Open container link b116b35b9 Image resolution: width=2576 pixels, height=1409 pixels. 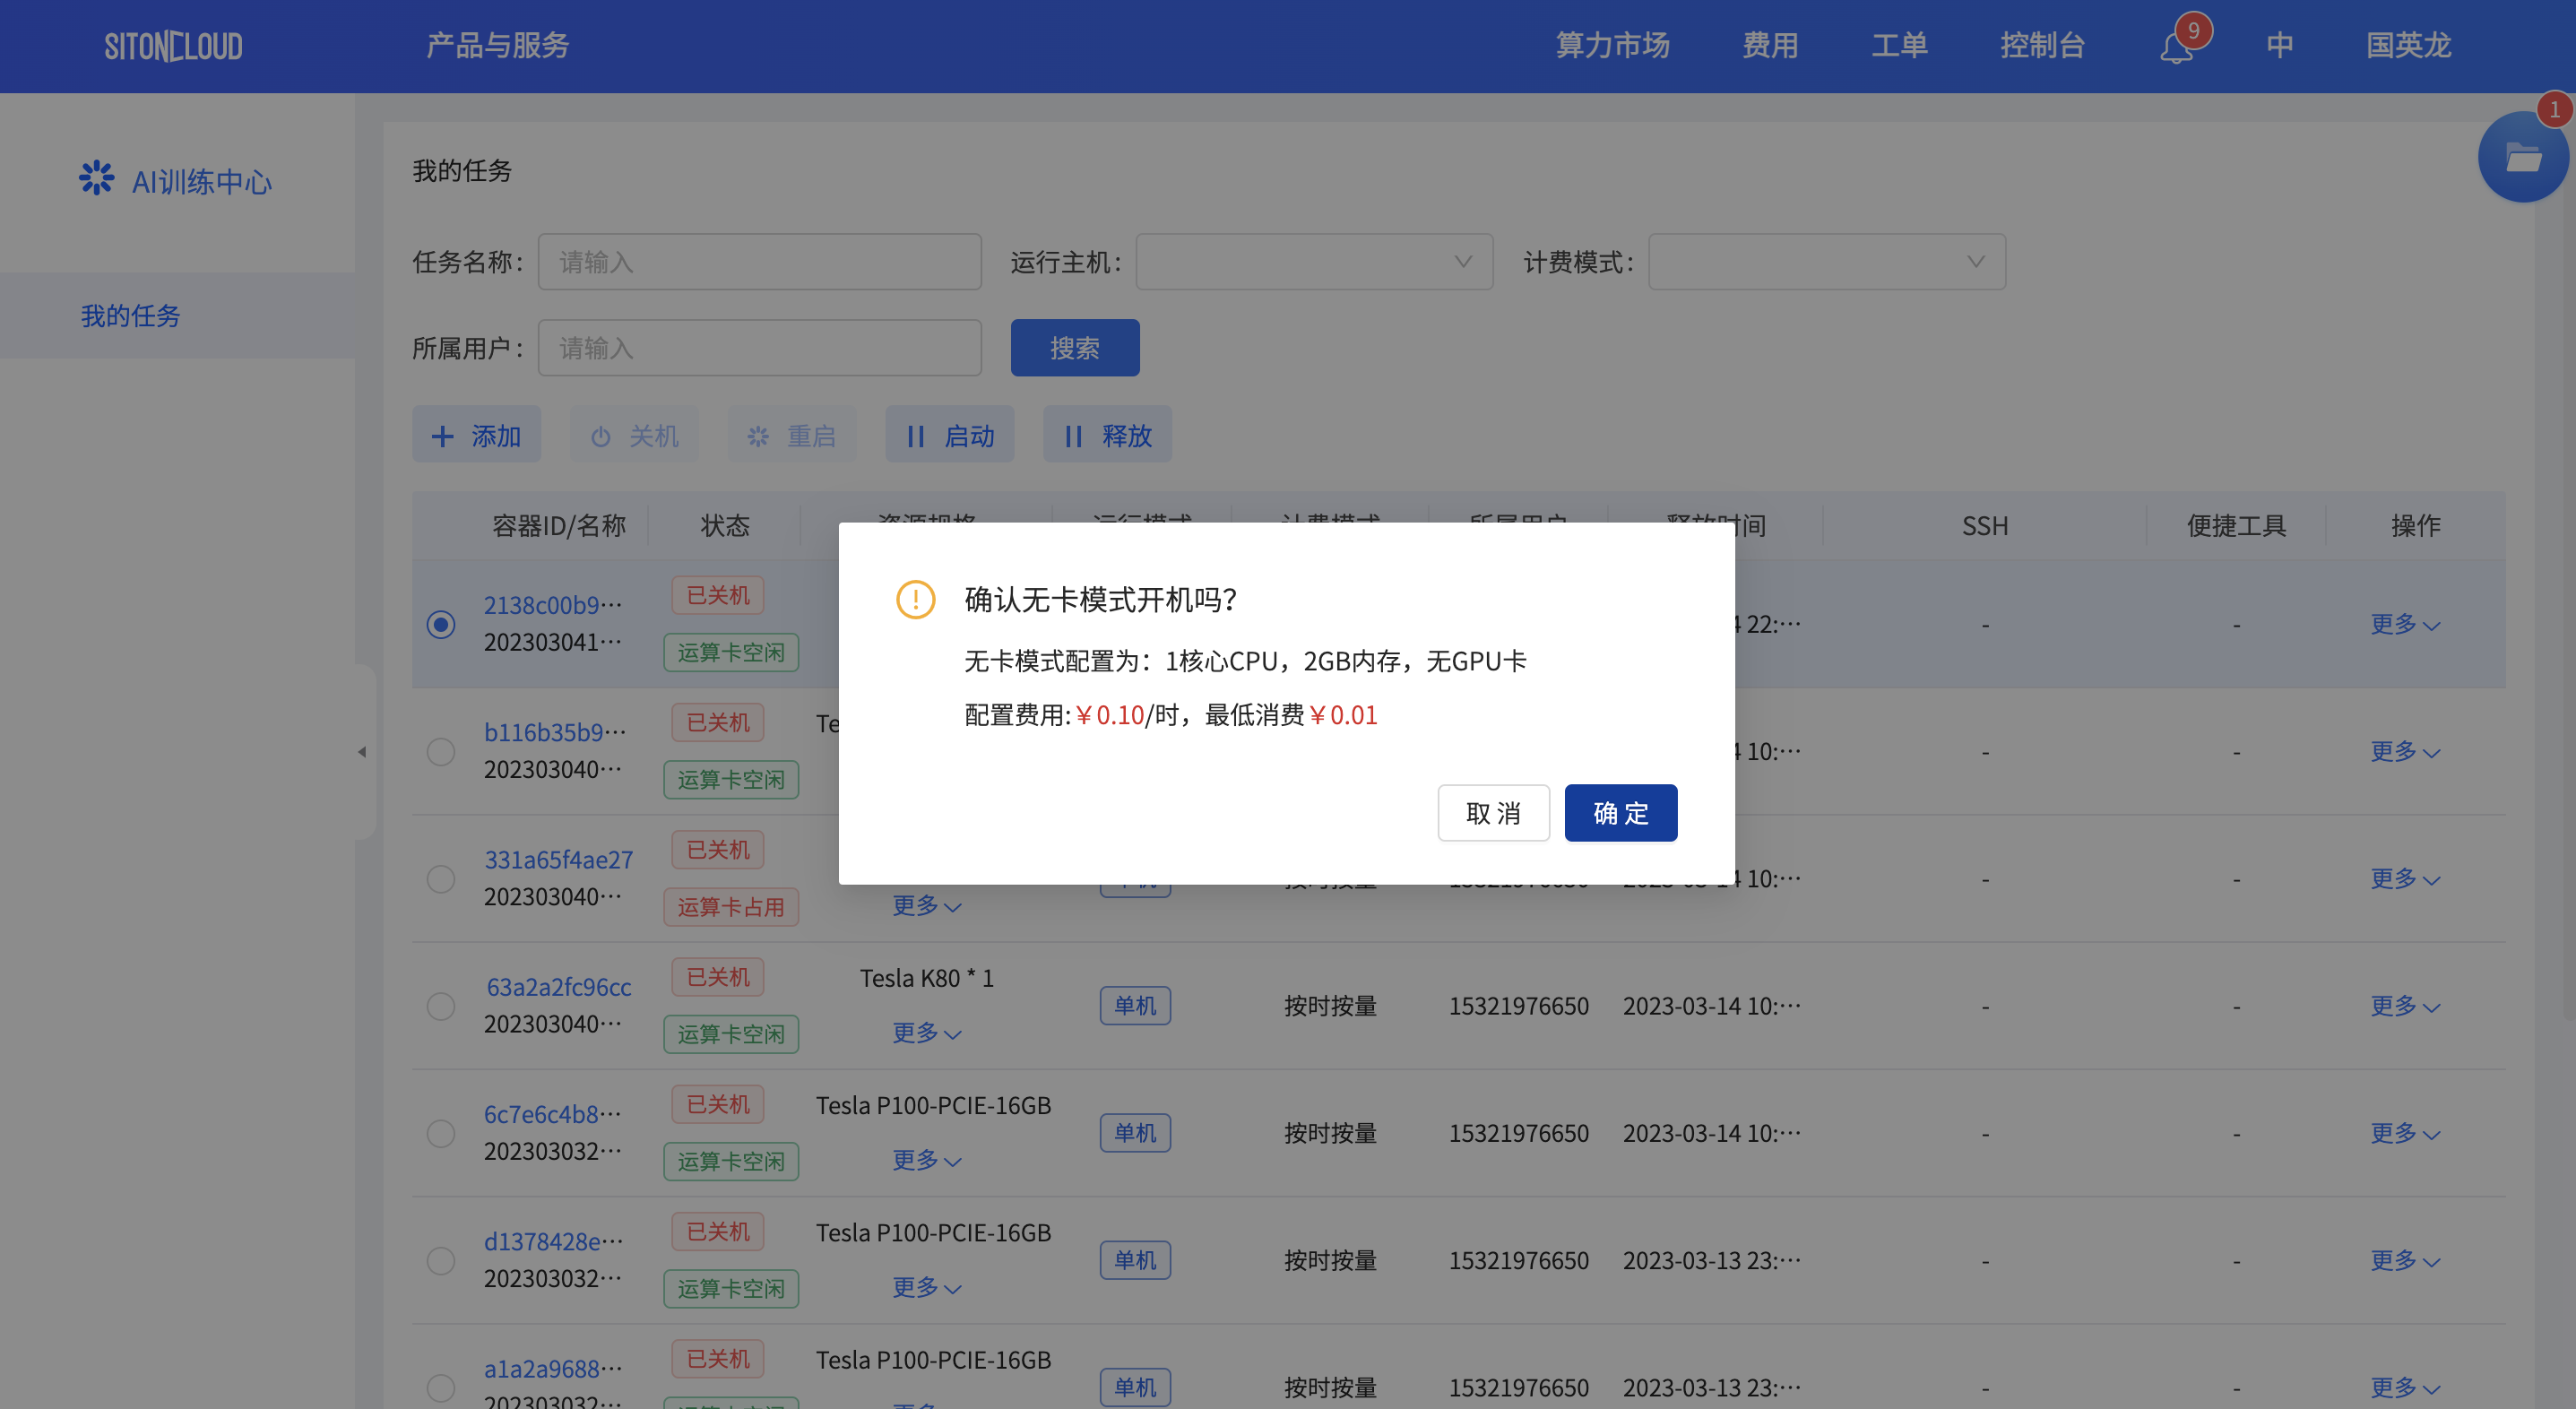554,731
